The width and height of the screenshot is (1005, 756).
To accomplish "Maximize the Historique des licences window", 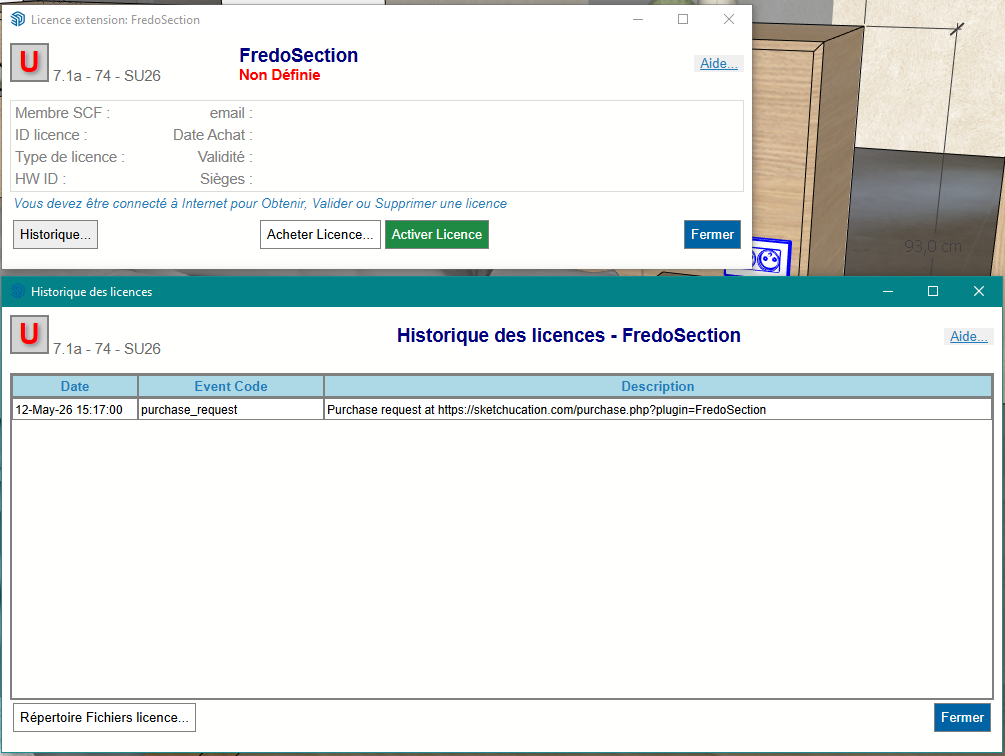I will point(933,292).
